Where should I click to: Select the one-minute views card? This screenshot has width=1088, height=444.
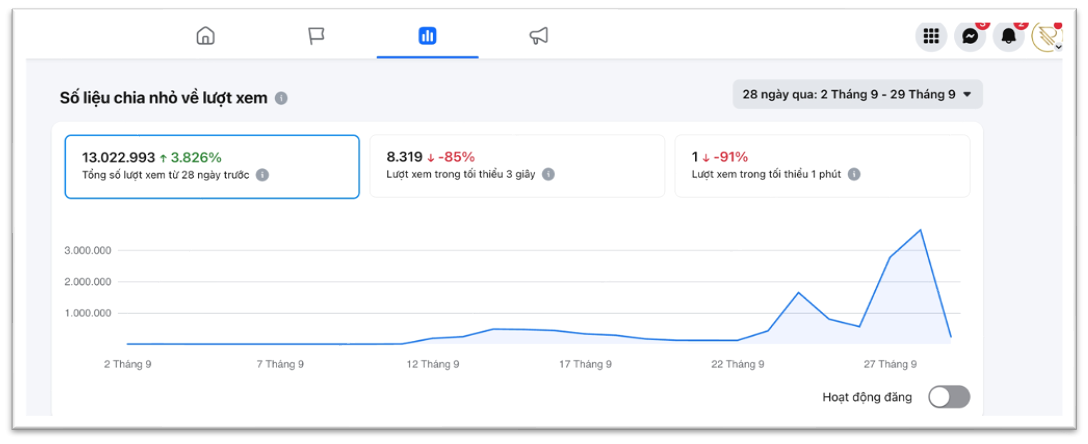pyautogui.click(x=822, y=166)
